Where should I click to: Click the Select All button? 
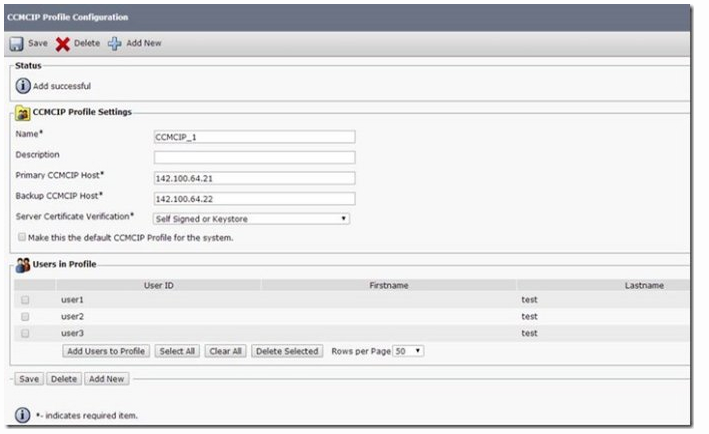177,351
